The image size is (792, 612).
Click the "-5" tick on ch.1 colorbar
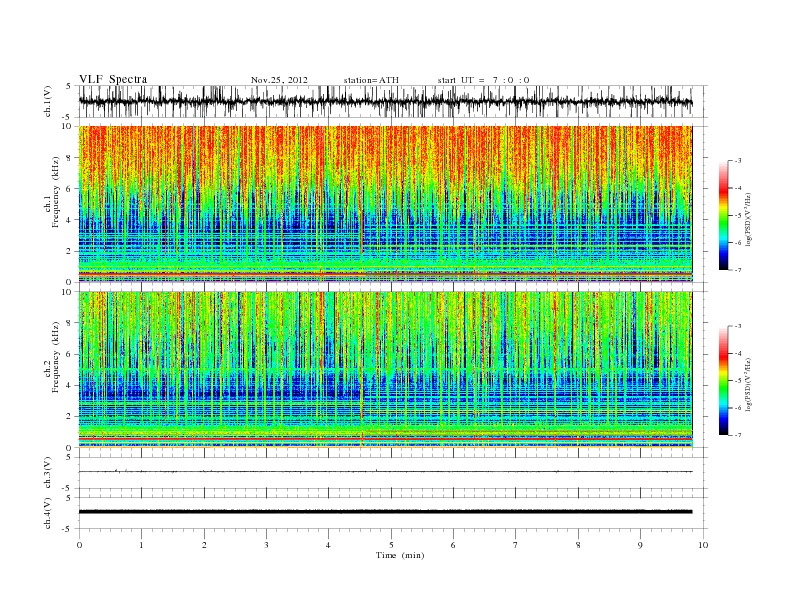click(x=738, y=216)
